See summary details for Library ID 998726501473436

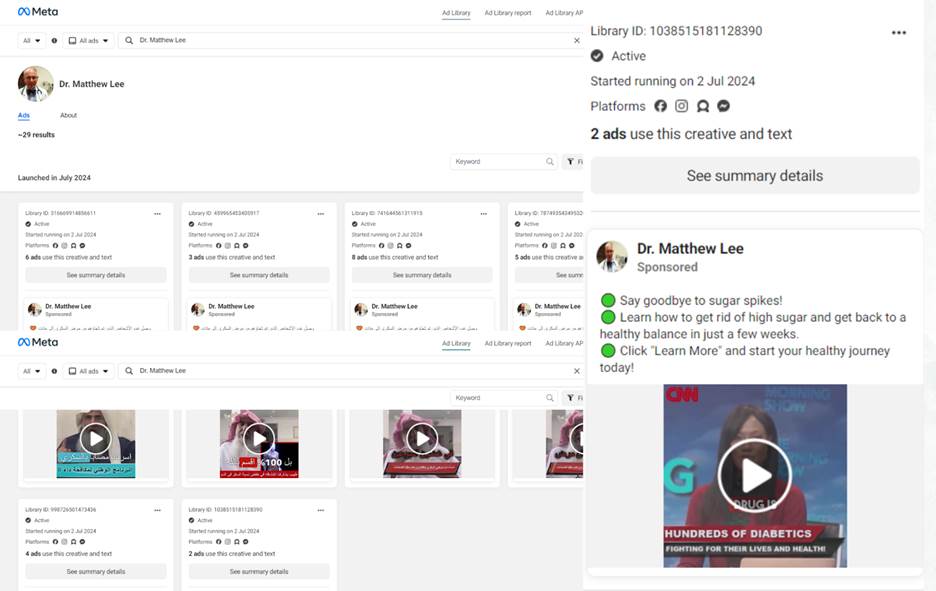[x=96, y=572]
